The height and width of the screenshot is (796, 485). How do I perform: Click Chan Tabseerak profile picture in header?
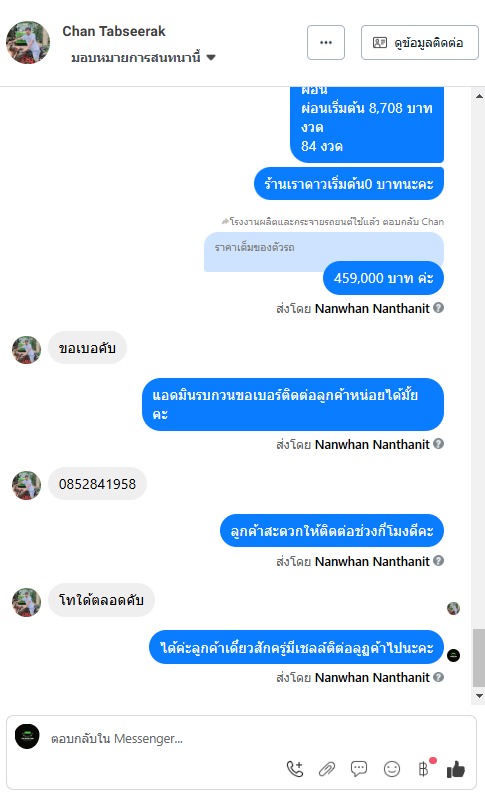pos(28,43)
